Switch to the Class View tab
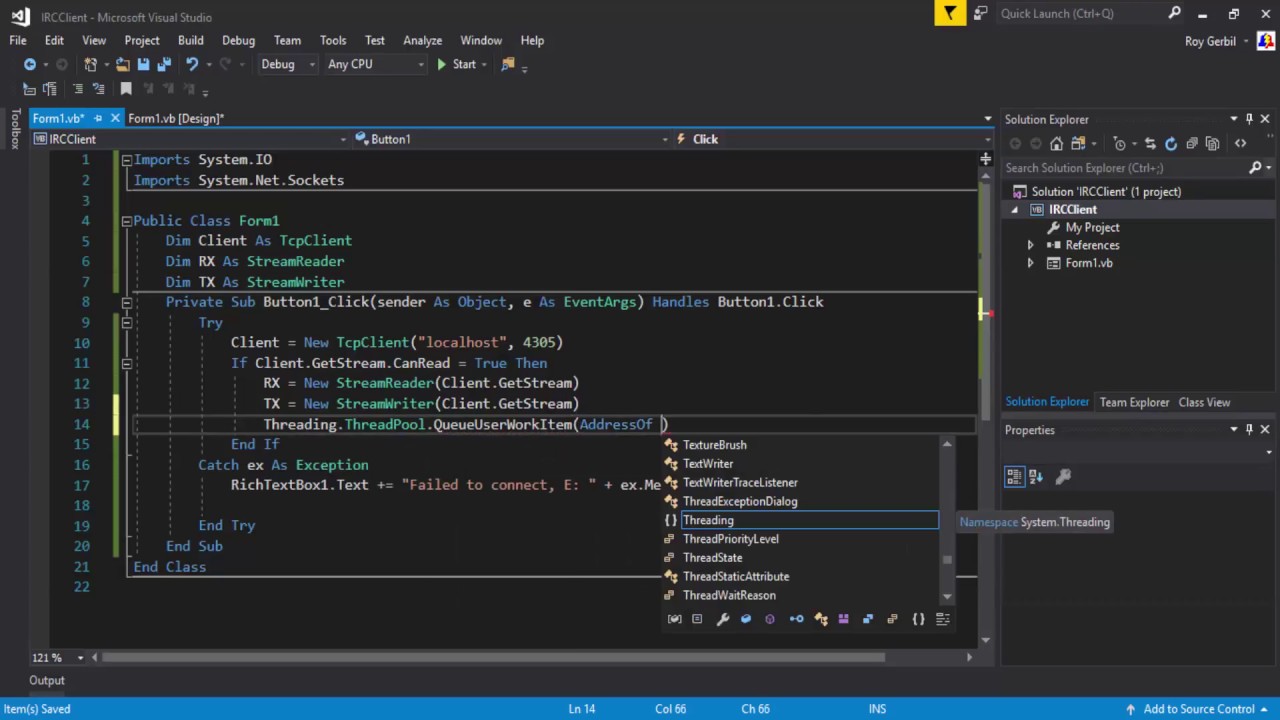This screenshot has width=1280, height=720. click(x=1204, y=402)
